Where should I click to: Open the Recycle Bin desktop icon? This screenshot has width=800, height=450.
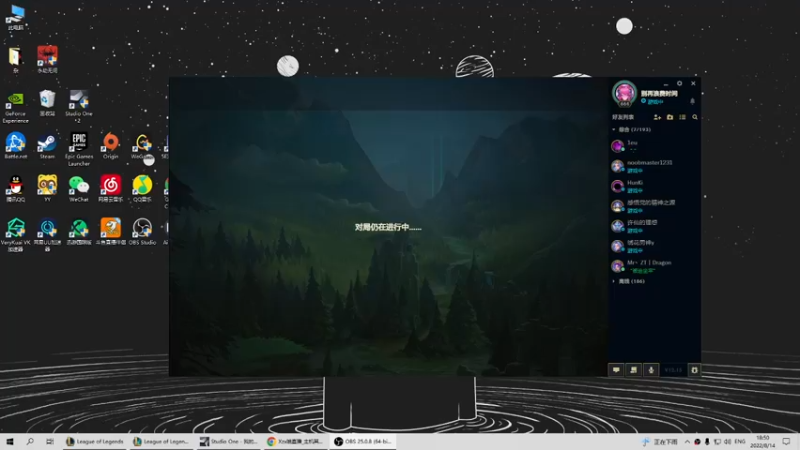pos(47,103)
